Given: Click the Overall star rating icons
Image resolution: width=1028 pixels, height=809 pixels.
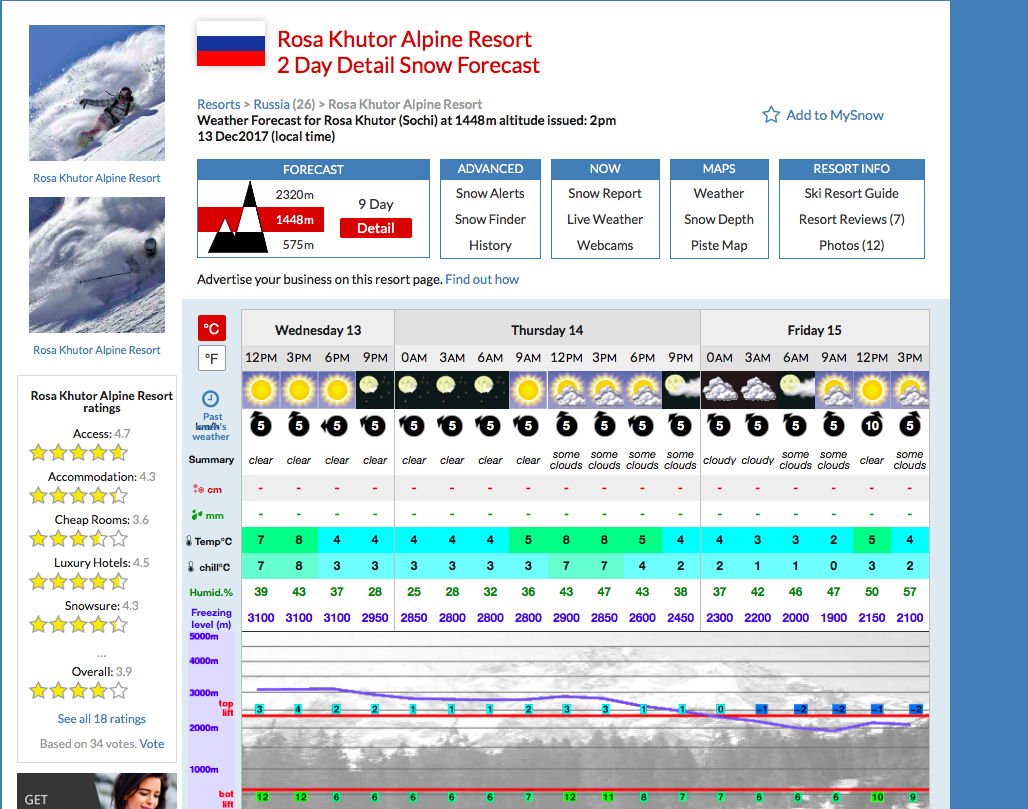Looking at the screenshot, I should (x=78, y=690).
